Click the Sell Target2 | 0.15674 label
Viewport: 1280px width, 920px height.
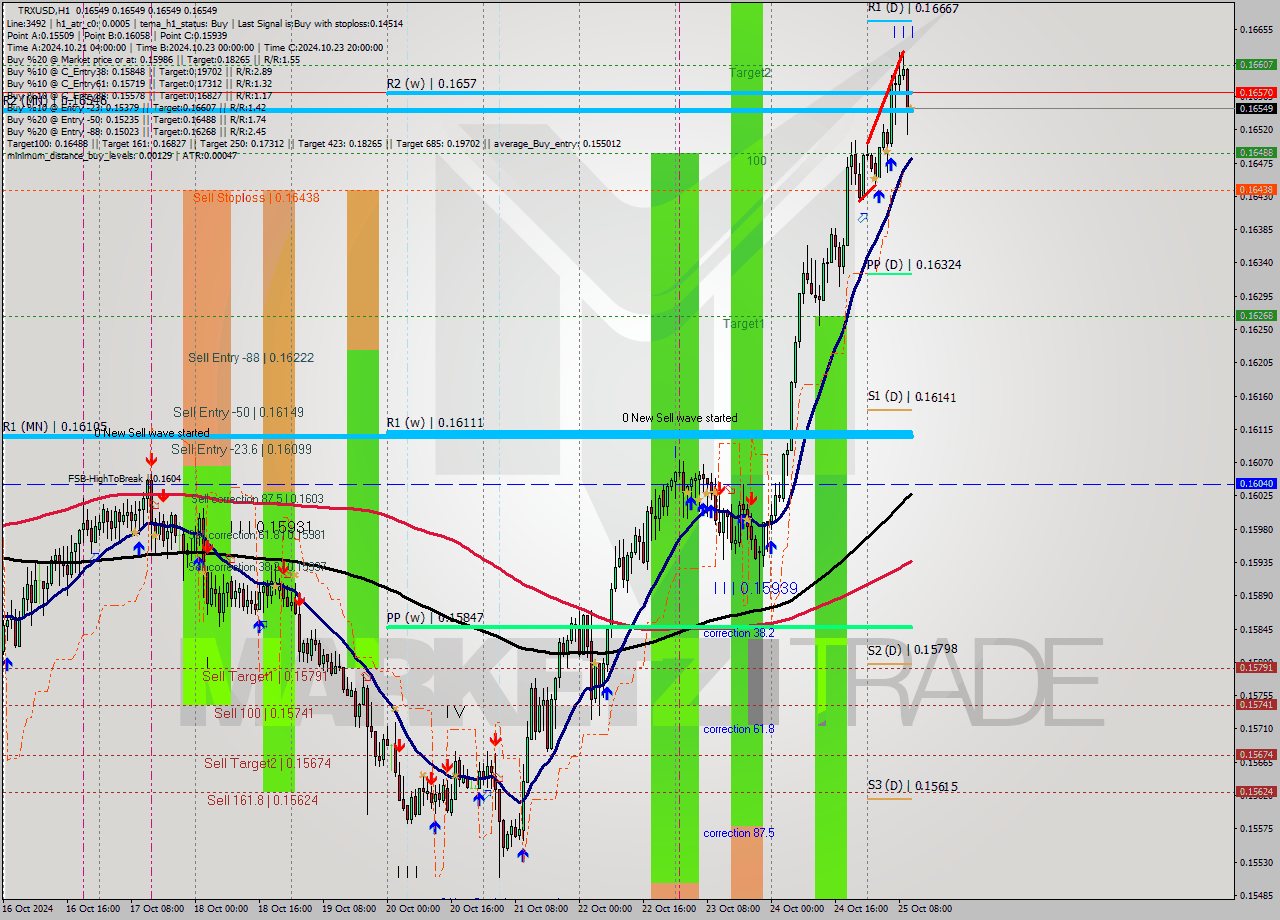pos(267,763)
